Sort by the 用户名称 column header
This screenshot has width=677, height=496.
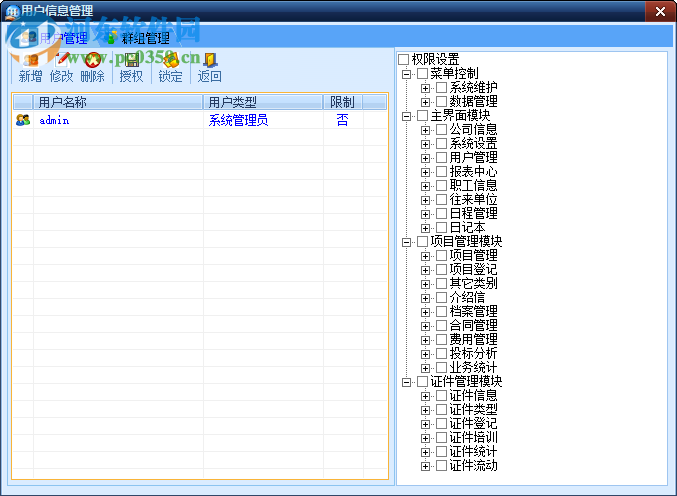point(118,102)
